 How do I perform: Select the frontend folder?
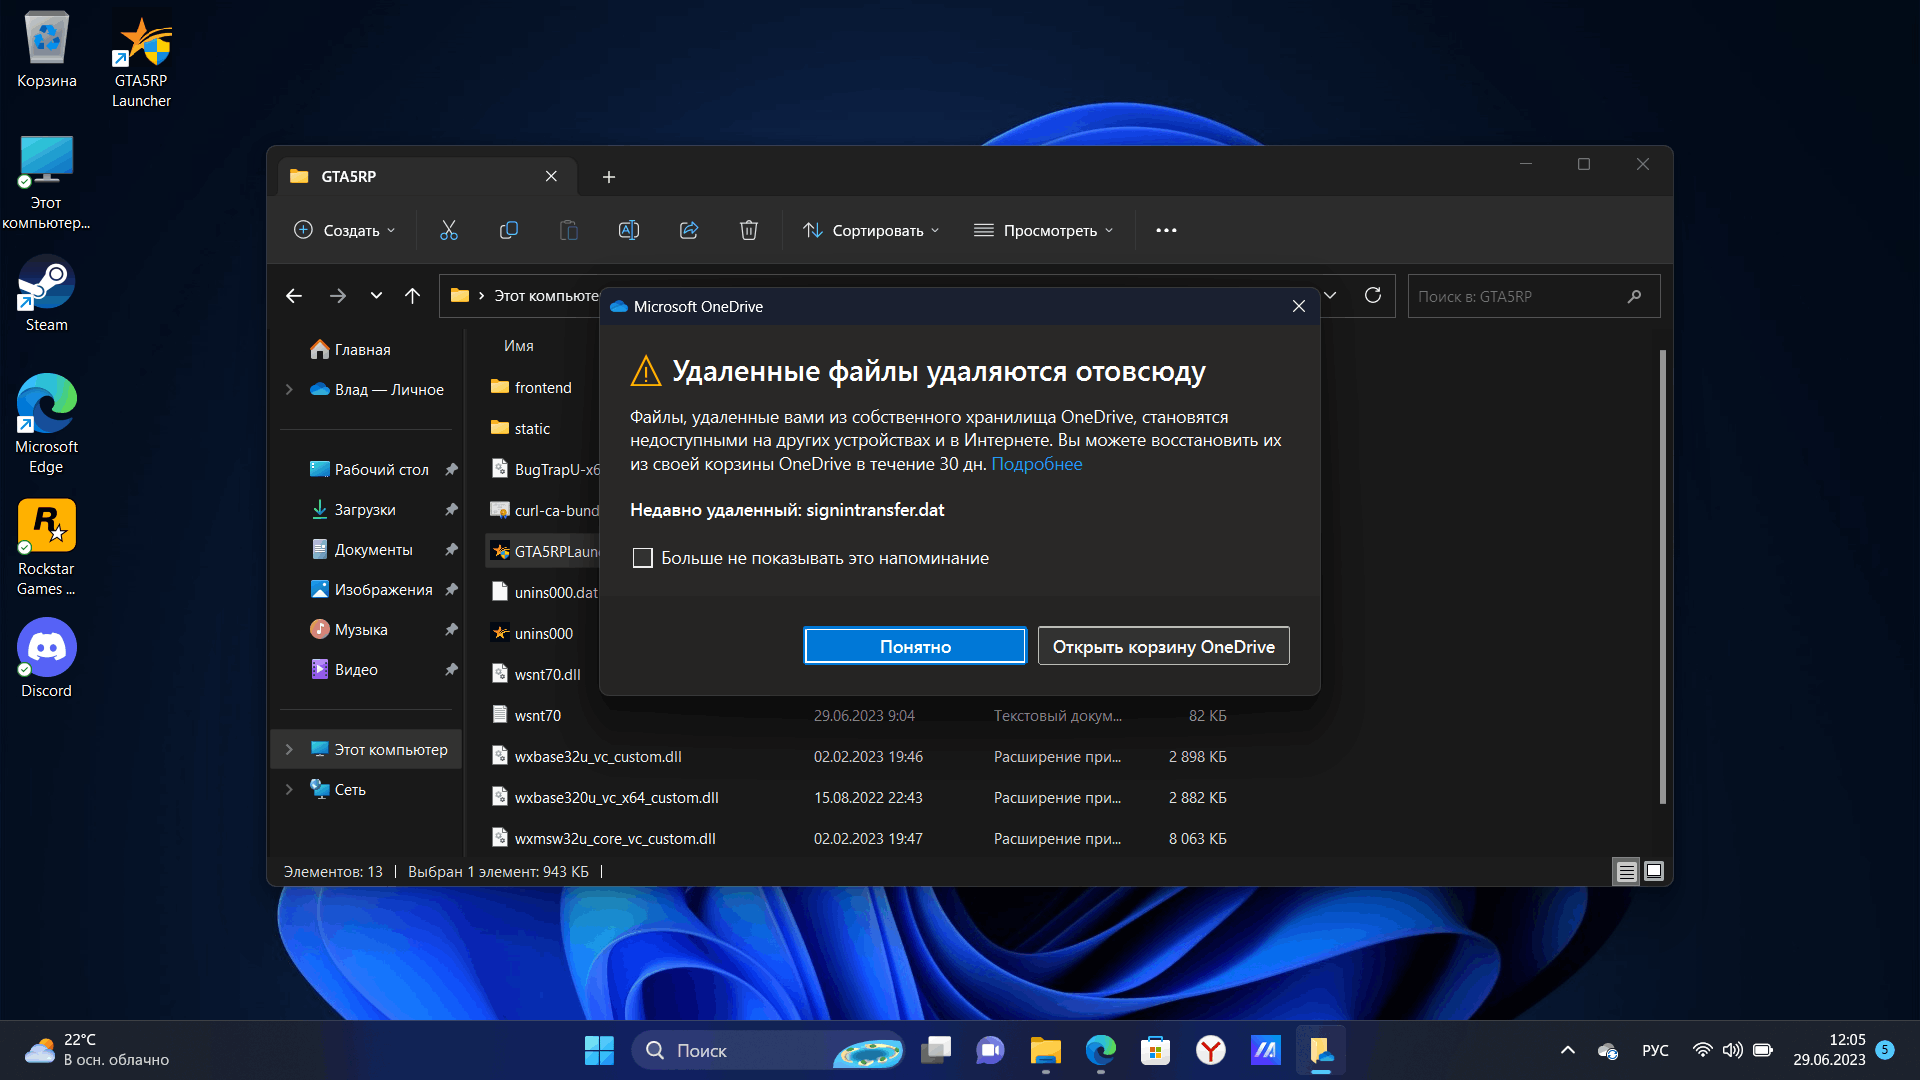click(x=542, y=388)
